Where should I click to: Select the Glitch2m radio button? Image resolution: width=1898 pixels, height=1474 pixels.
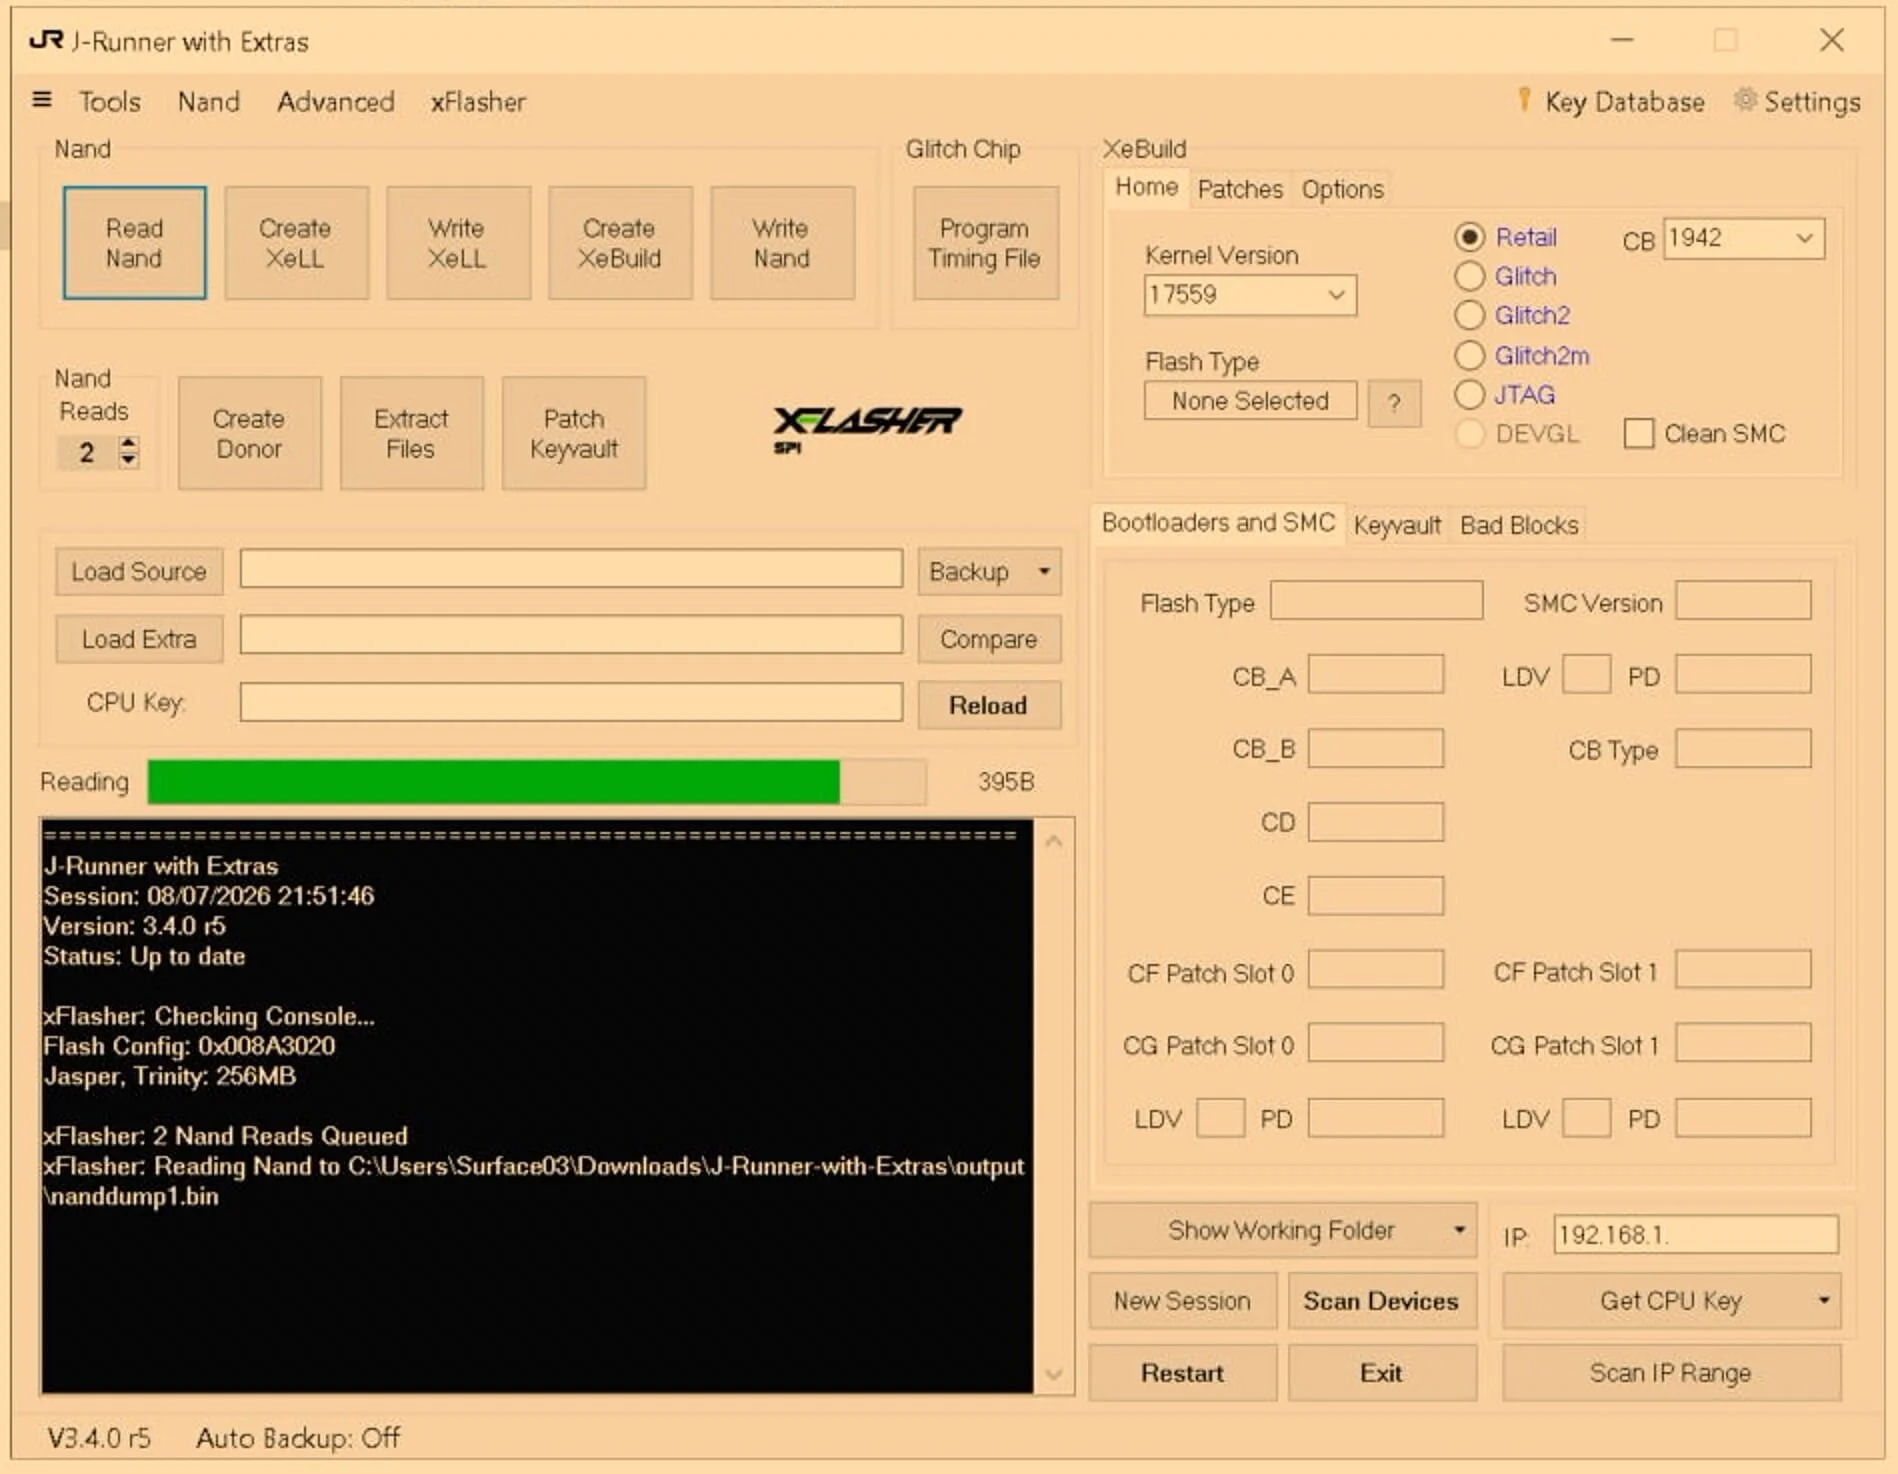coord(1469,355)
